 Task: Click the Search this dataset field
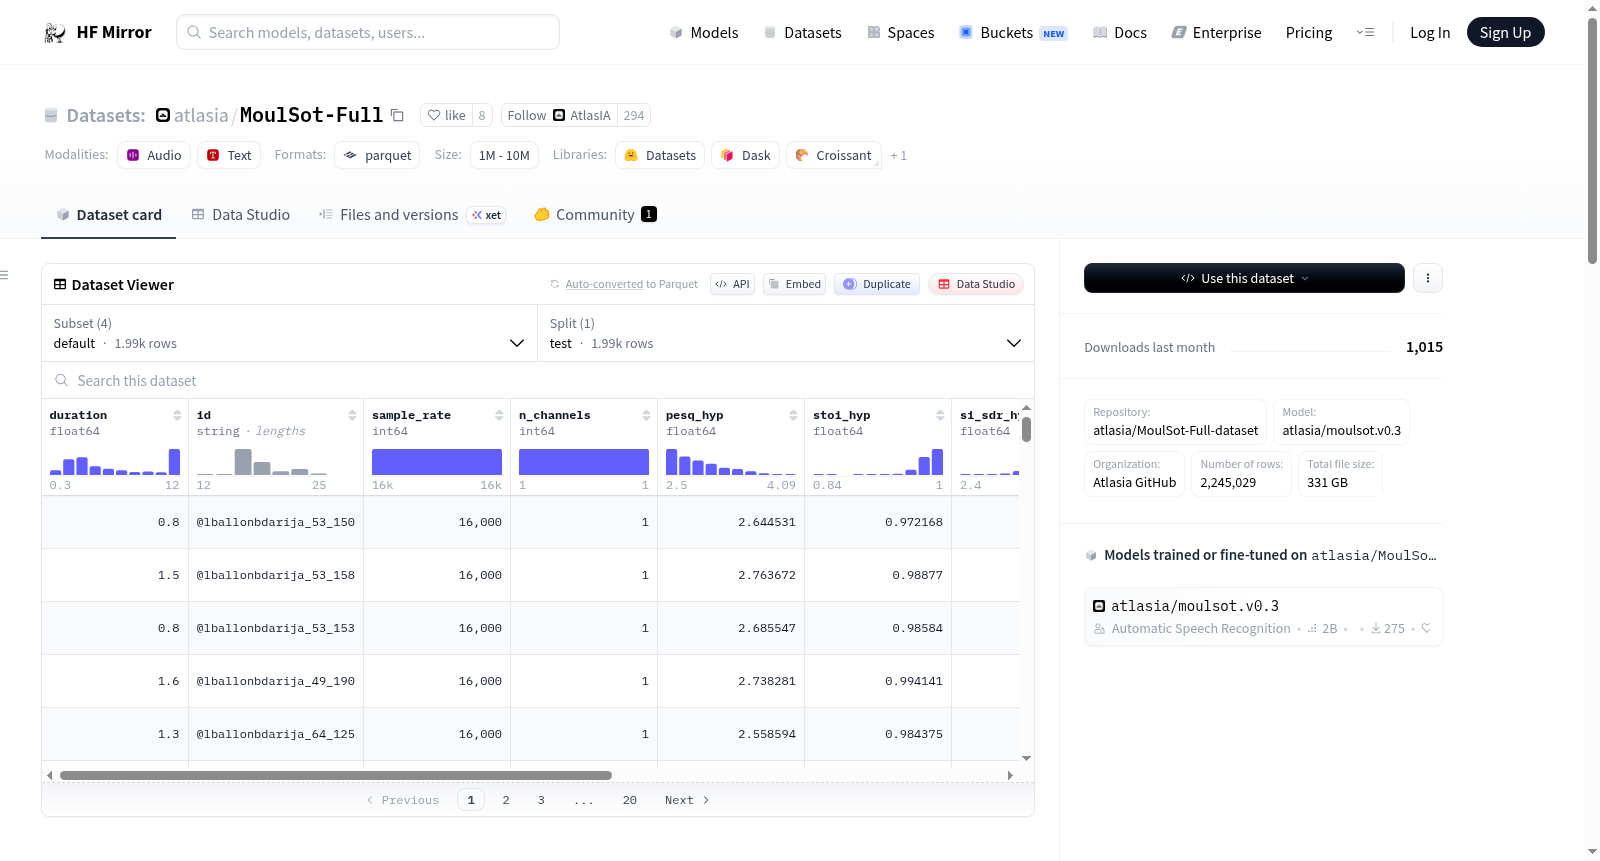tap(538, 381)
